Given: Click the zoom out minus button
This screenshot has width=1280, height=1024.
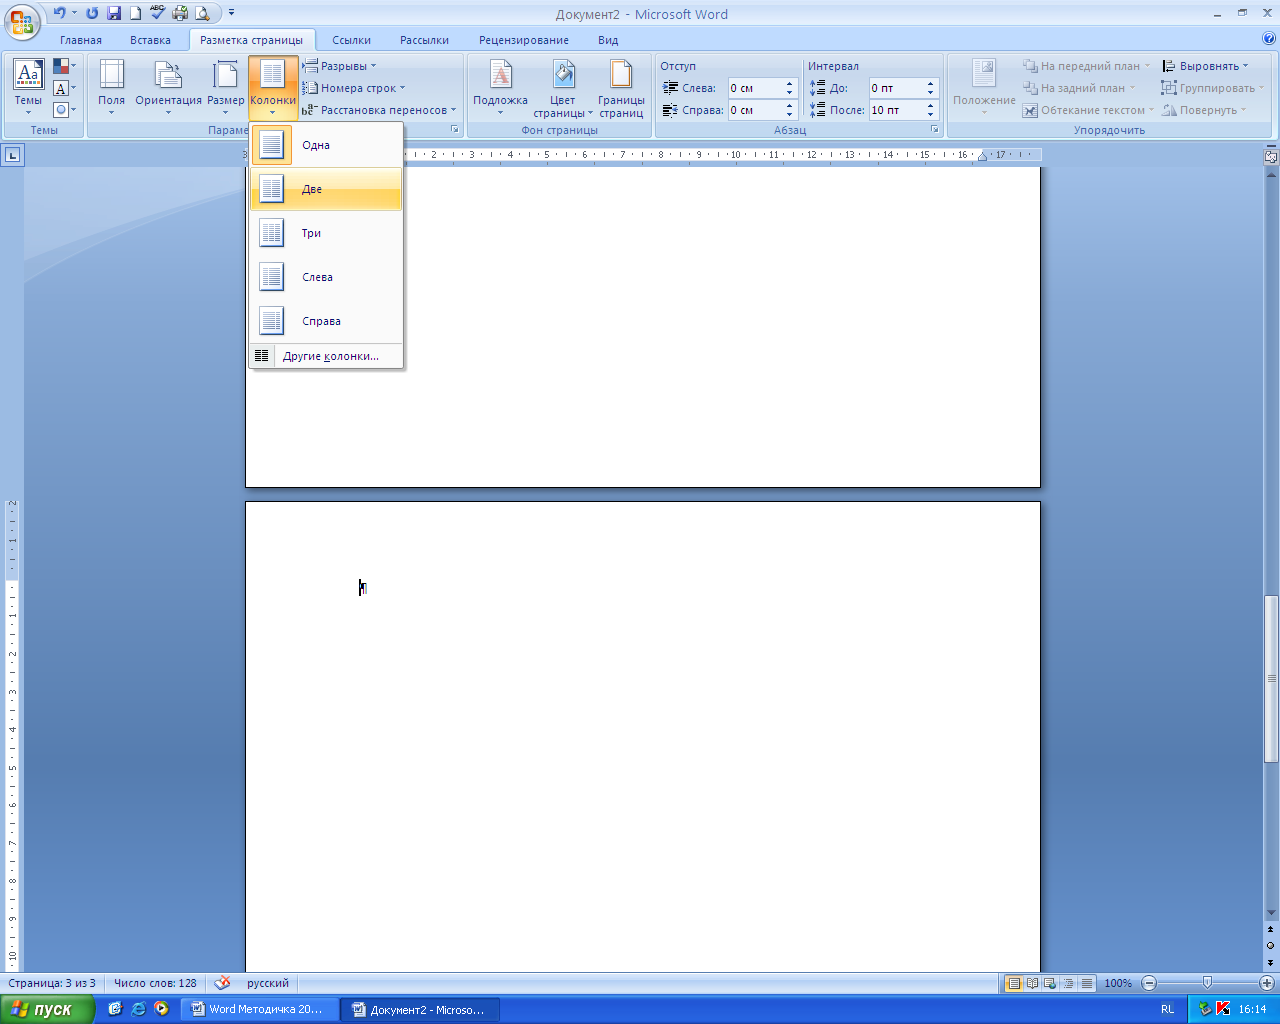Looking at the screenshot, I should coord(1149,983).
